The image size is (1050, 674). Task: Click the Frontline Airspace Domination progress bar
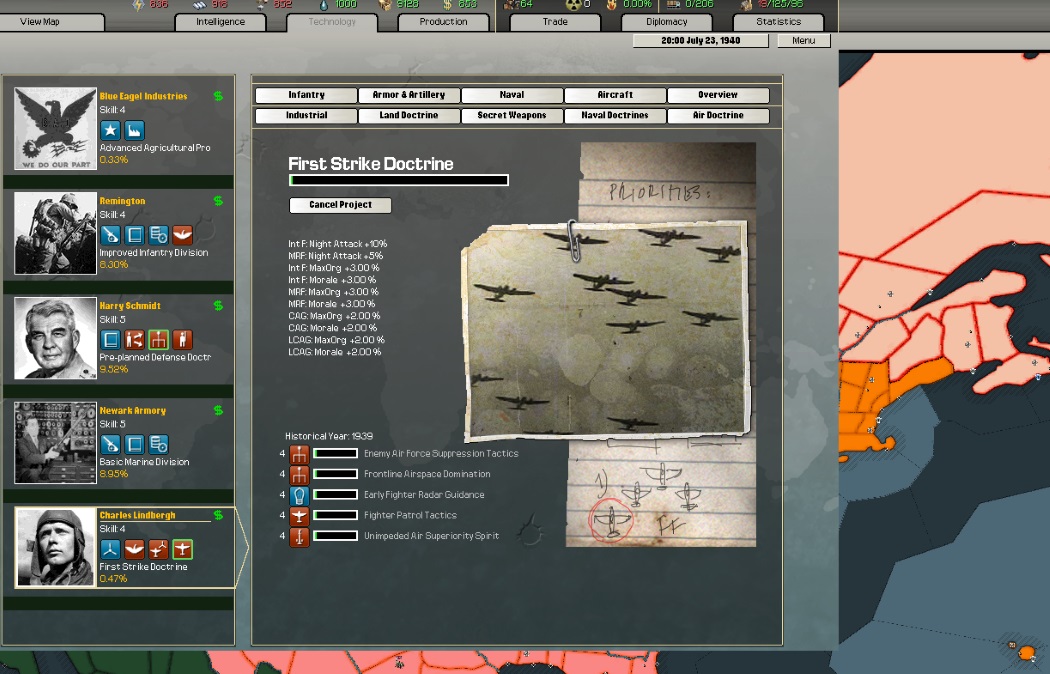[335, 474]
